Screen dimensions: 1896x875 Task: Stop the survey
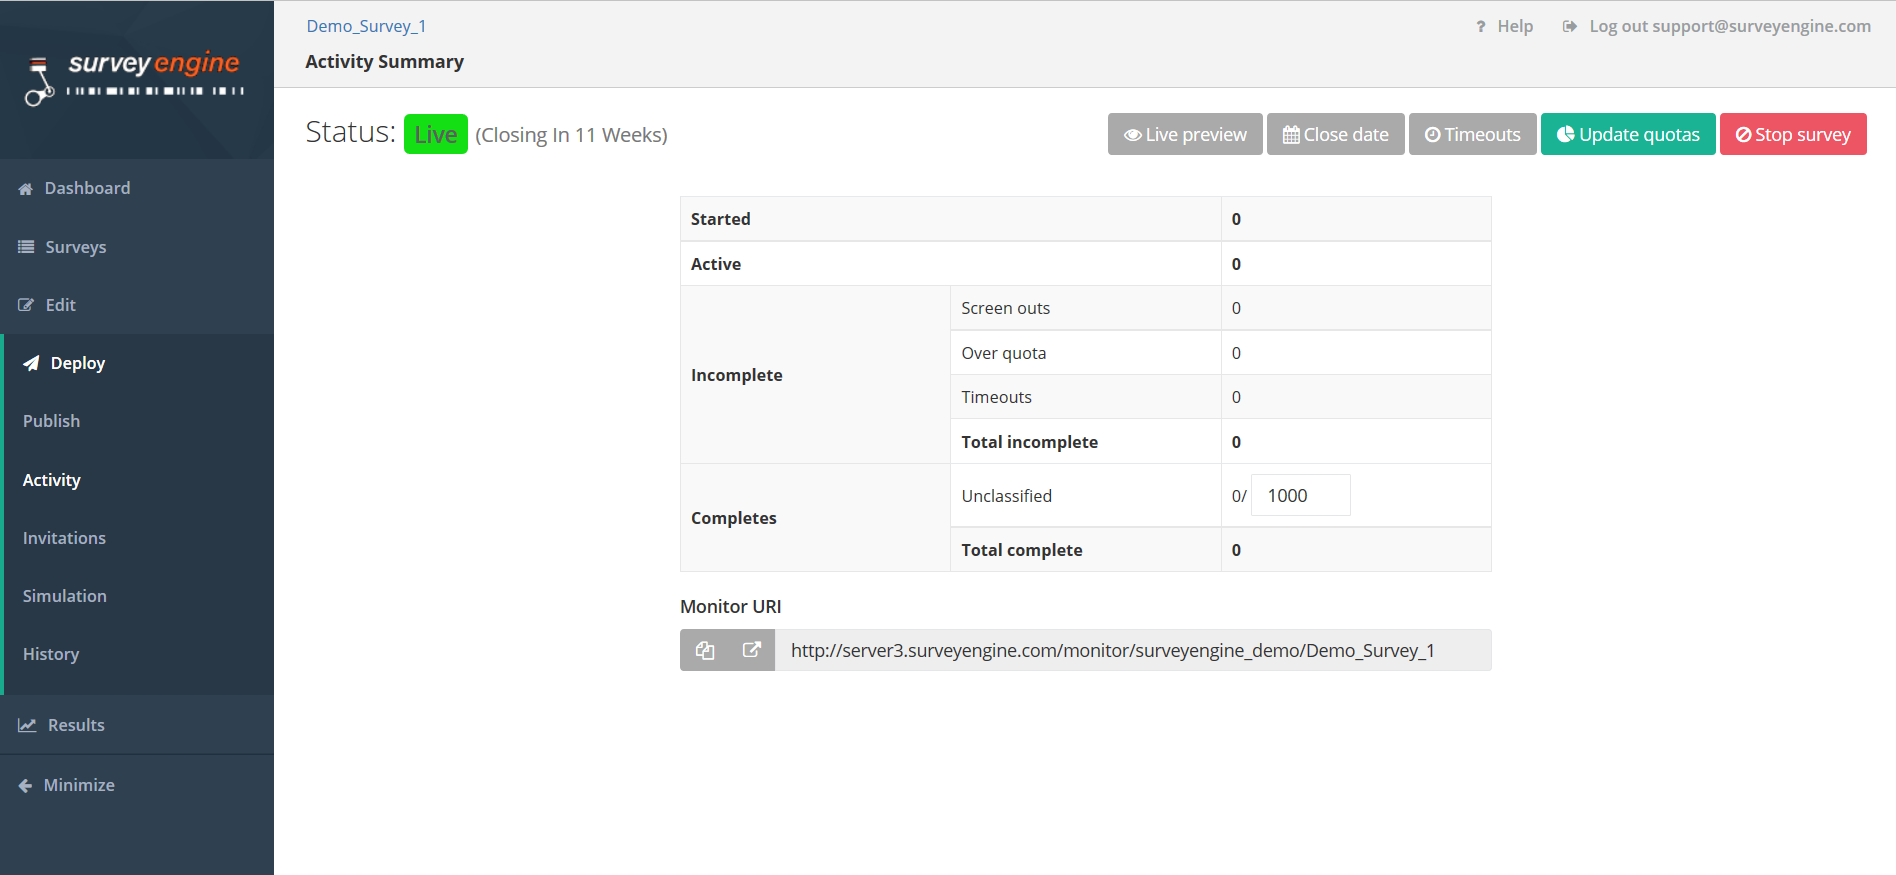[x=1792, y=134]
